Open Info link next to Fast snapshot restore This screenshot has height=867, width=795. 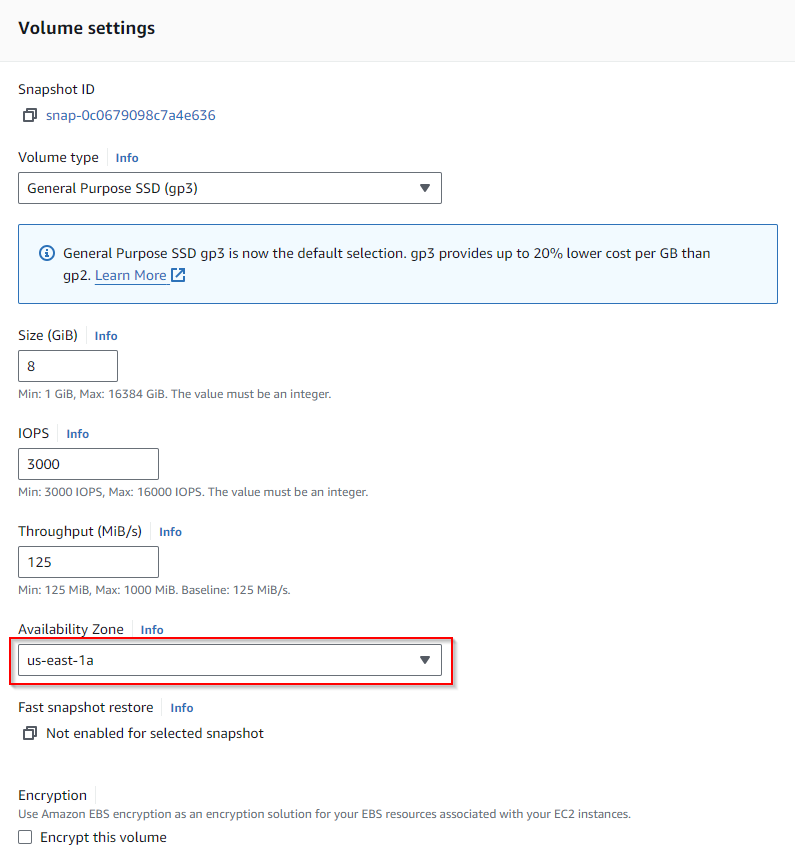[x=182, y=708]
